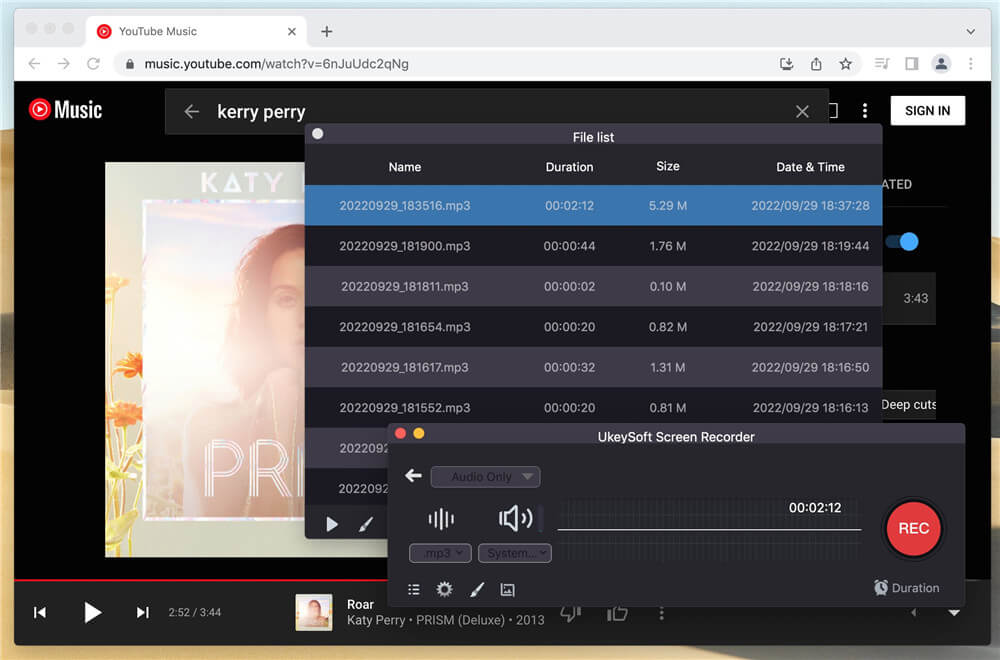Select file 20220929_181900.mp3

pyautogui.click(x=593, y=246)
